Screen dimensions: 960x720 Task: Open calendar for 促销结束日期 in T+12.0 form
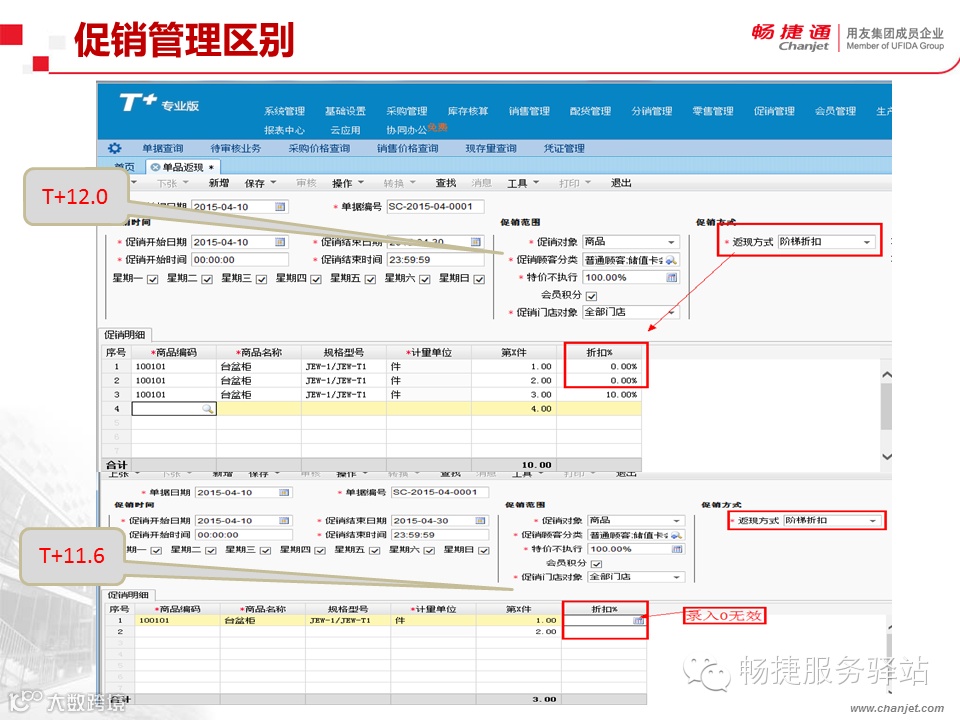[476, 242]
